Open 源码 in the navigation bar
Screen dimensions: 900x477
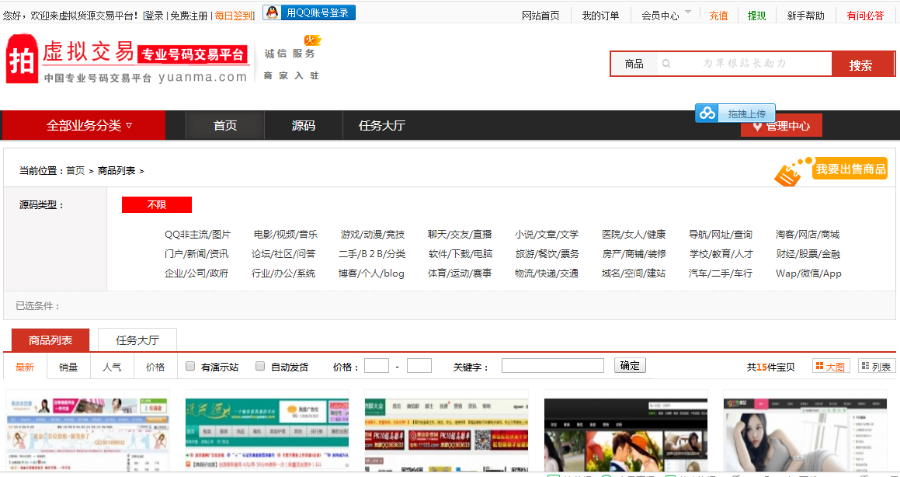[303, 126]
